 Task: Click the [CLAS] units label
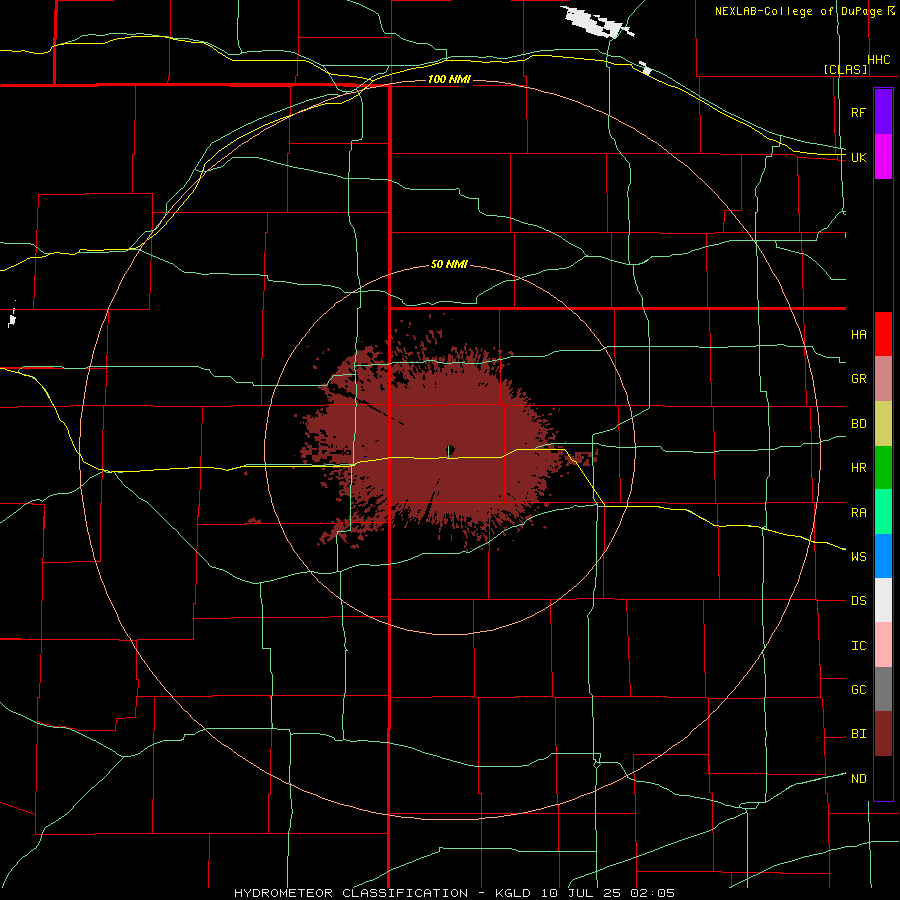[x=845, y=70]
